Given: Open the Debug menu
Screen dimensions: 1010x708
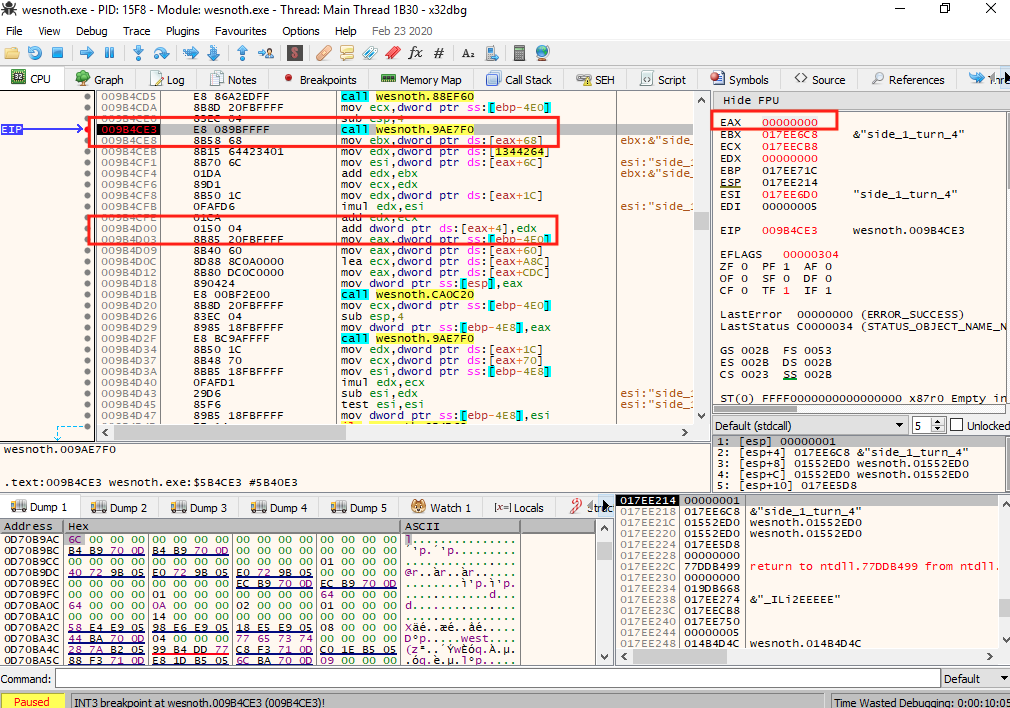Looking at the screenshot, I should [91, 31].
